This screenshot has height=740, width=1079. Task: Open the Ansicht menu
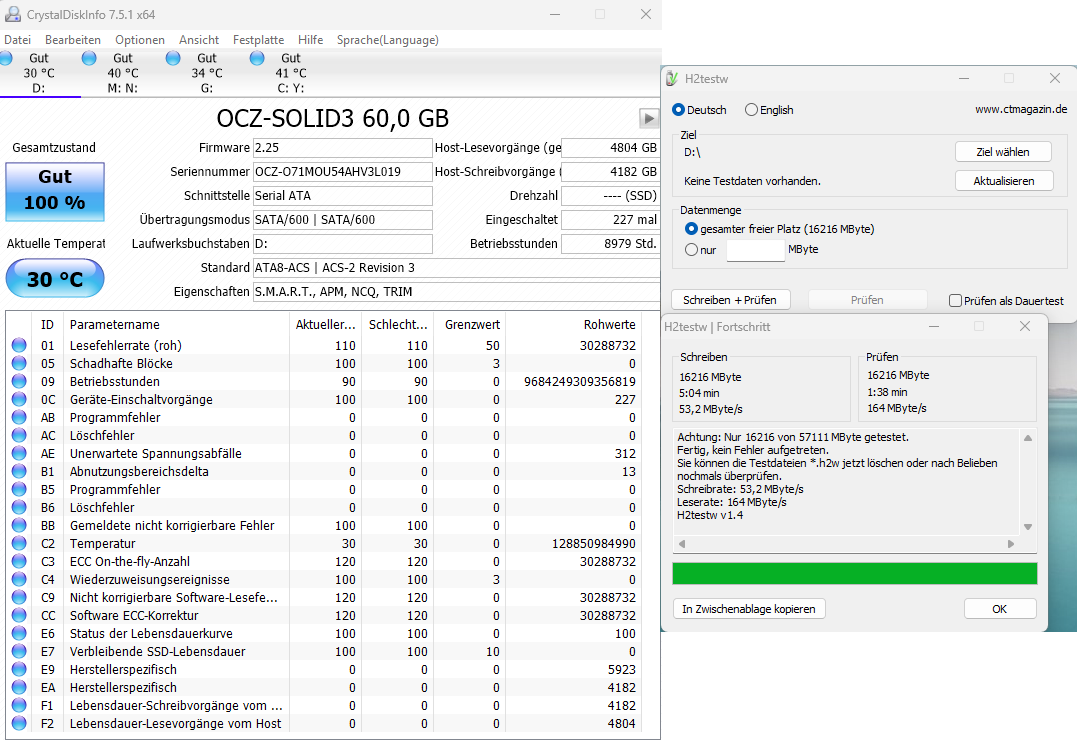(199, 40)
